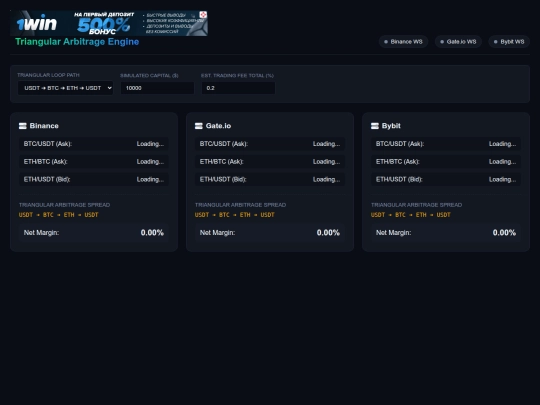Select Gate.io BTC/USDT (Ask) row
This screenshot has height=405, width=540.
click(x=270, y=144)
